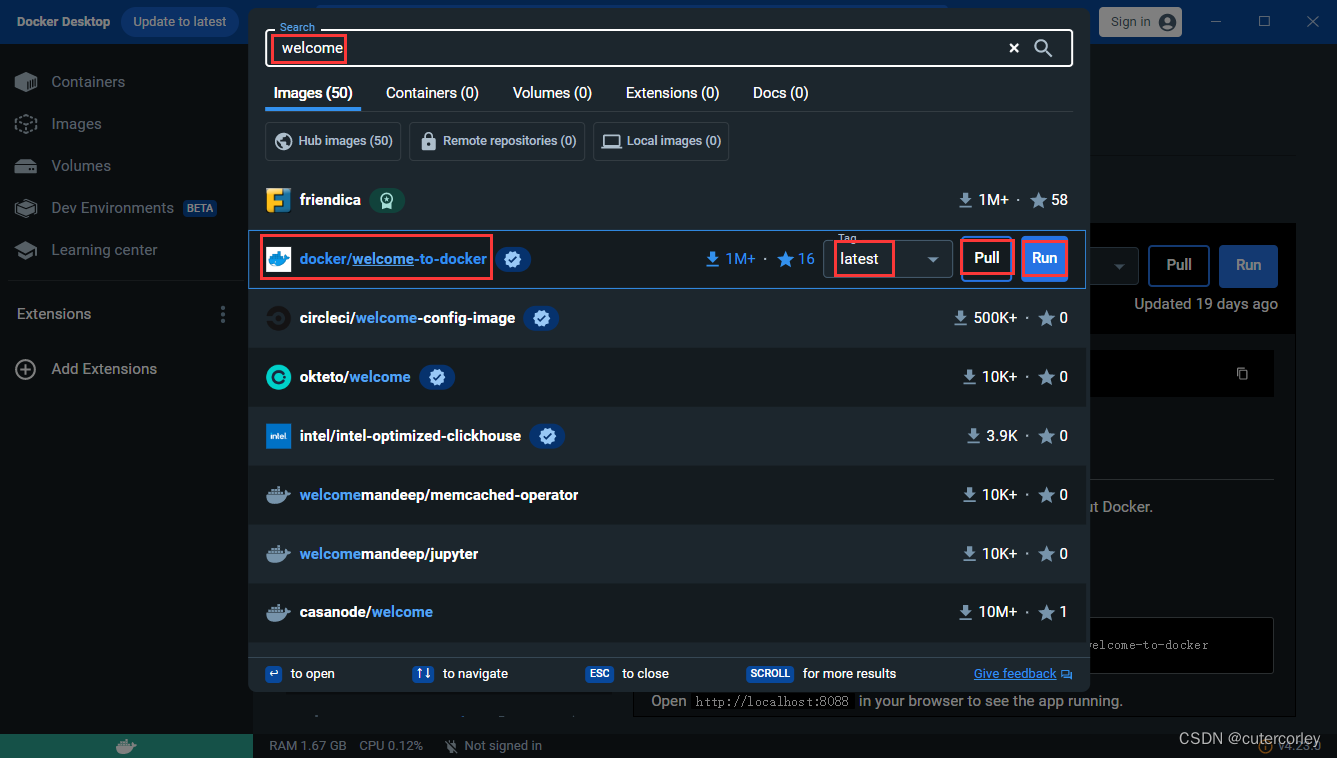Switch to Docs (0) tab
Image resolution: width=1337 pixels, height=758 pixels.
(780, 93)
